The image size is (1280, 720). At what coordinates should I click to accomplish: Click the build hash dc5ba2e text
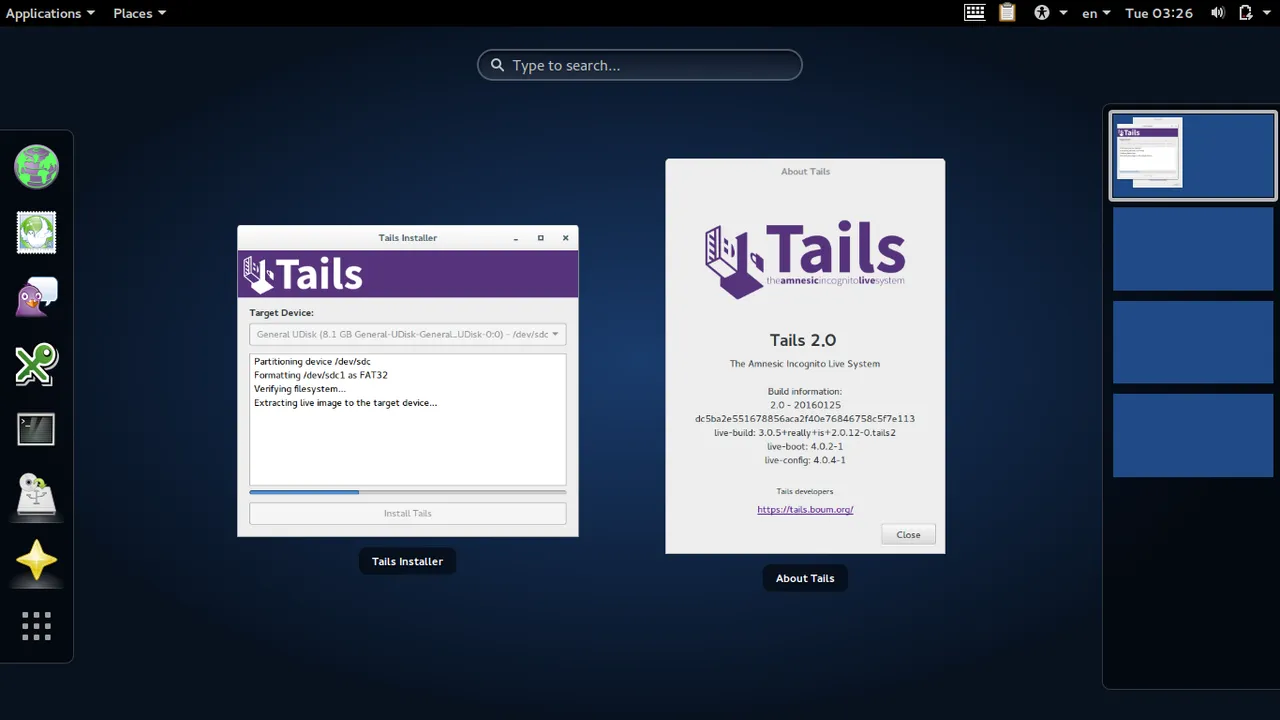click(805, 419)
